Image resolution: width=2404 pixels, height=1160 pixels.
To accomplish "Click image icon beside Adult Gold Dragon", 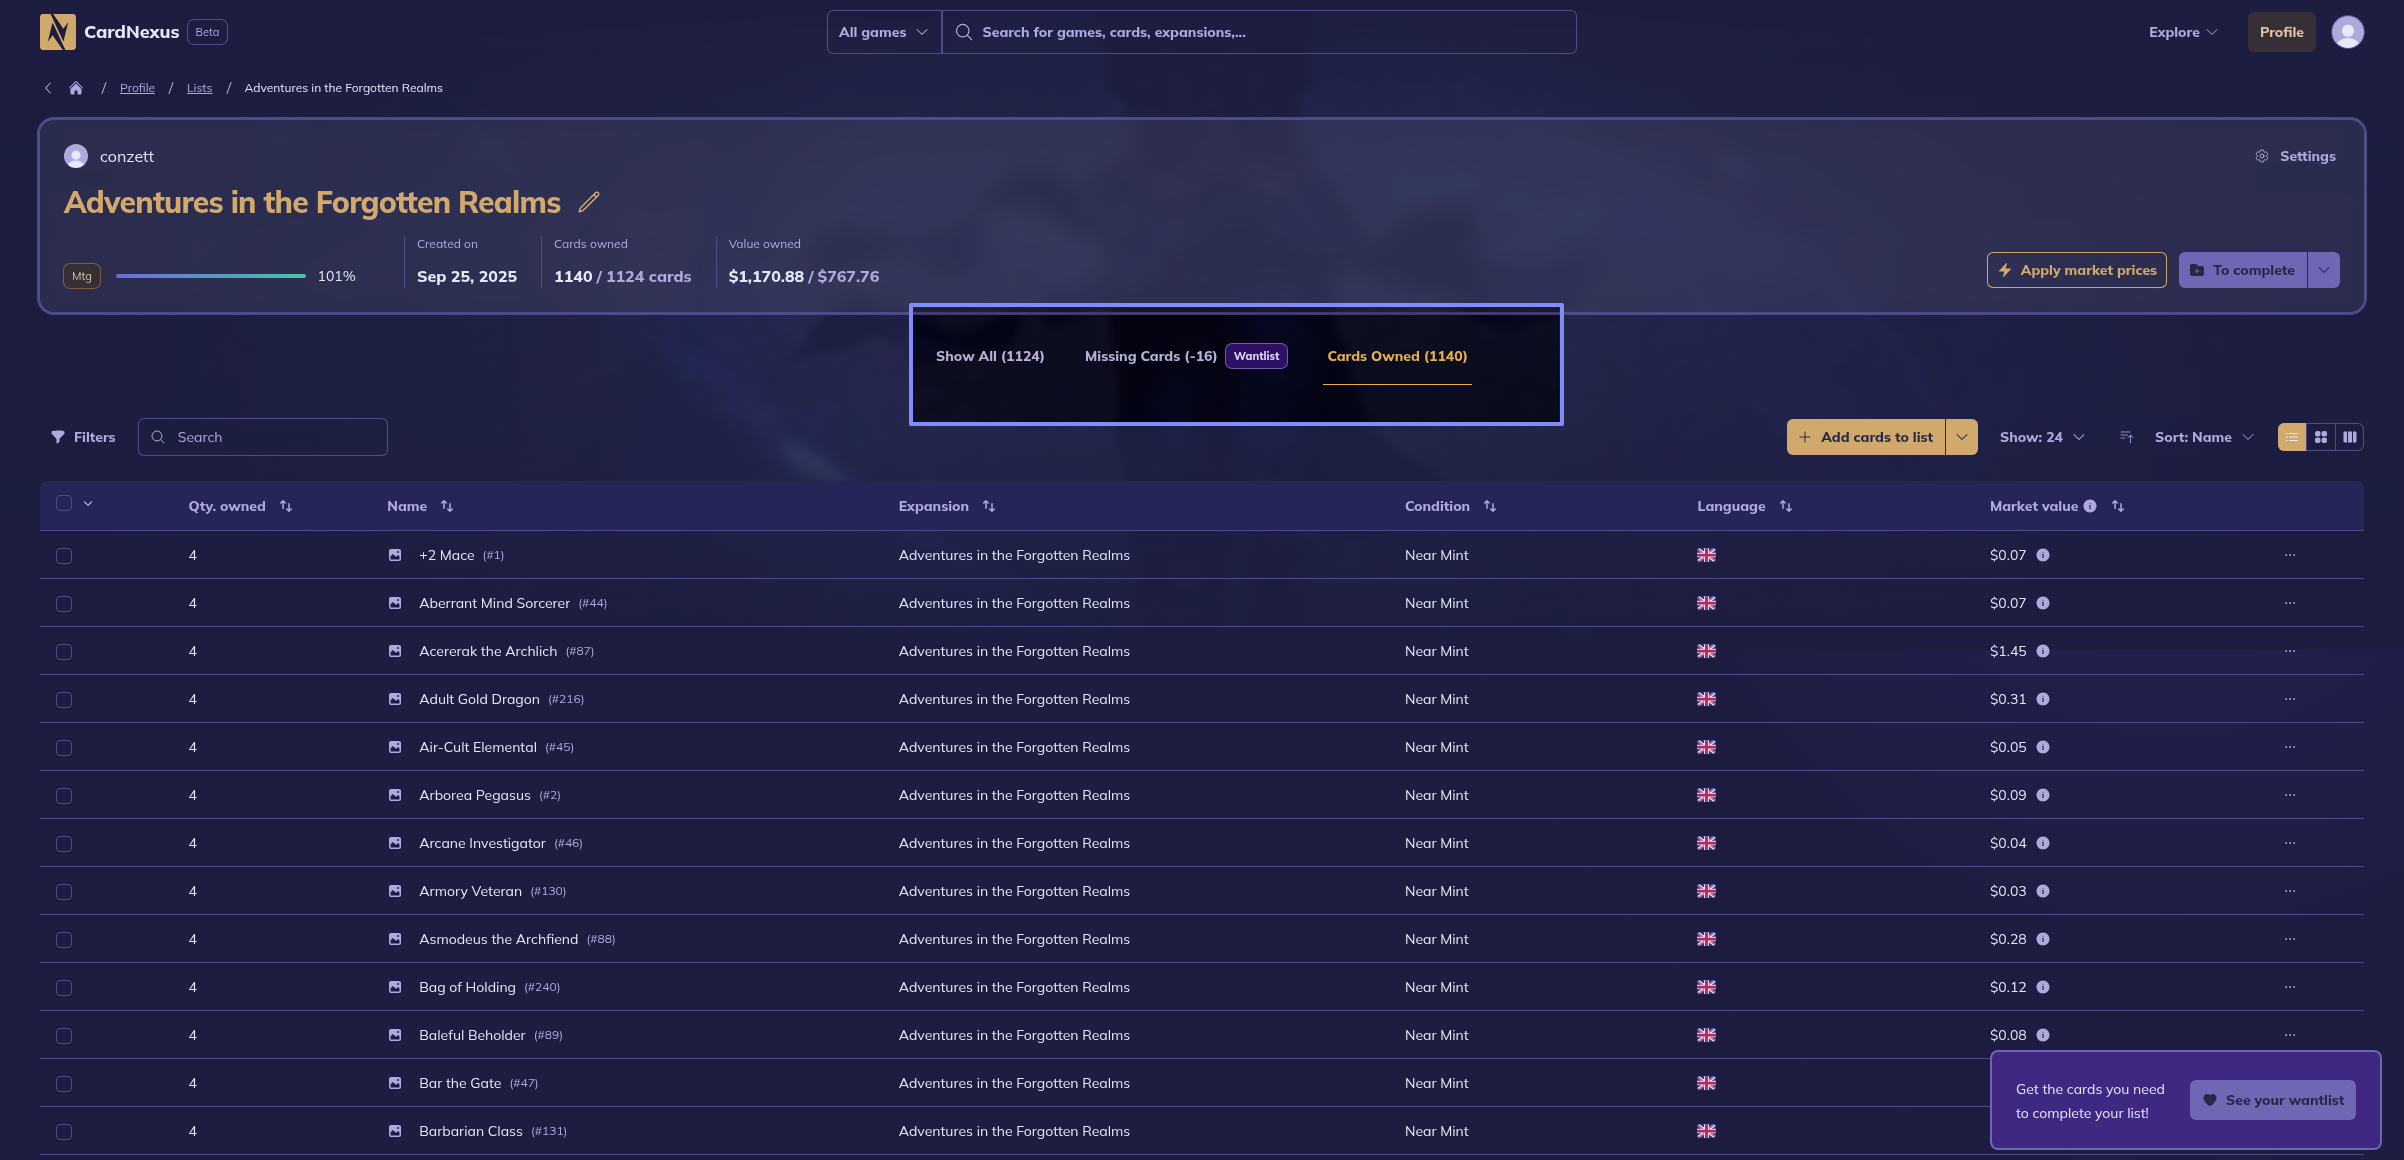I will [395, 699].
